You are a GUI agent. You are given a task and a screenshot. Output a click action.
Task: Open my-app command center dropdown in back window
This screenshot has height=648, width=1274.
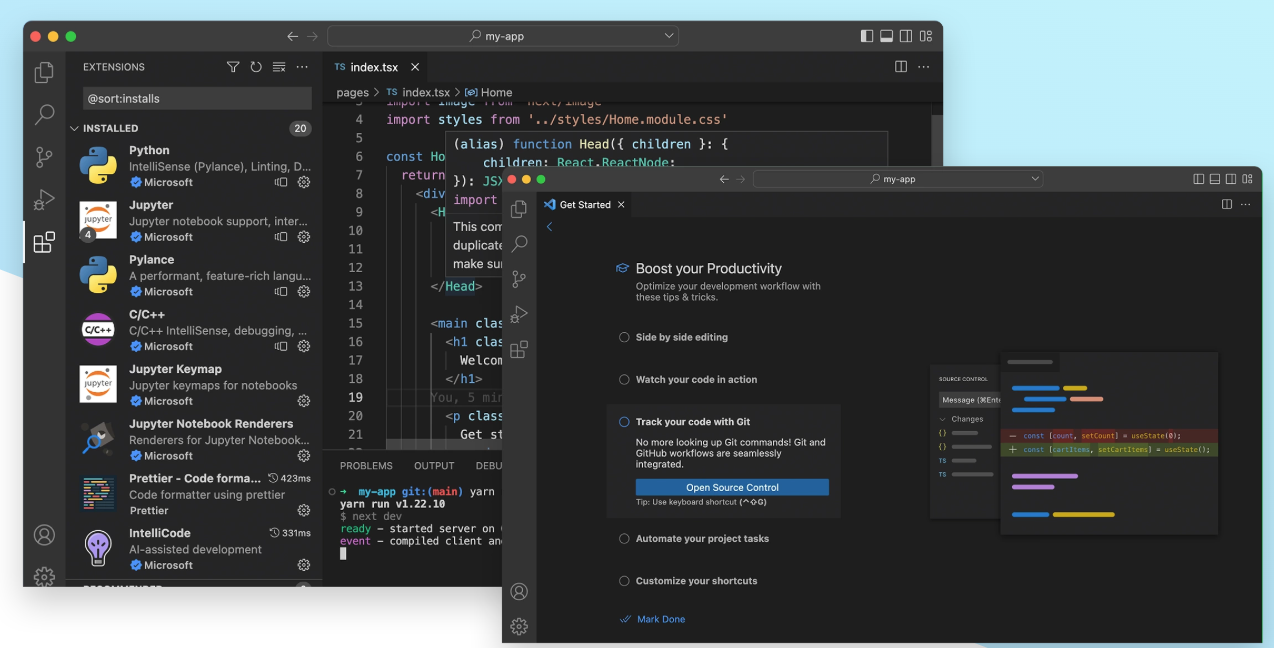click(669, 36)
